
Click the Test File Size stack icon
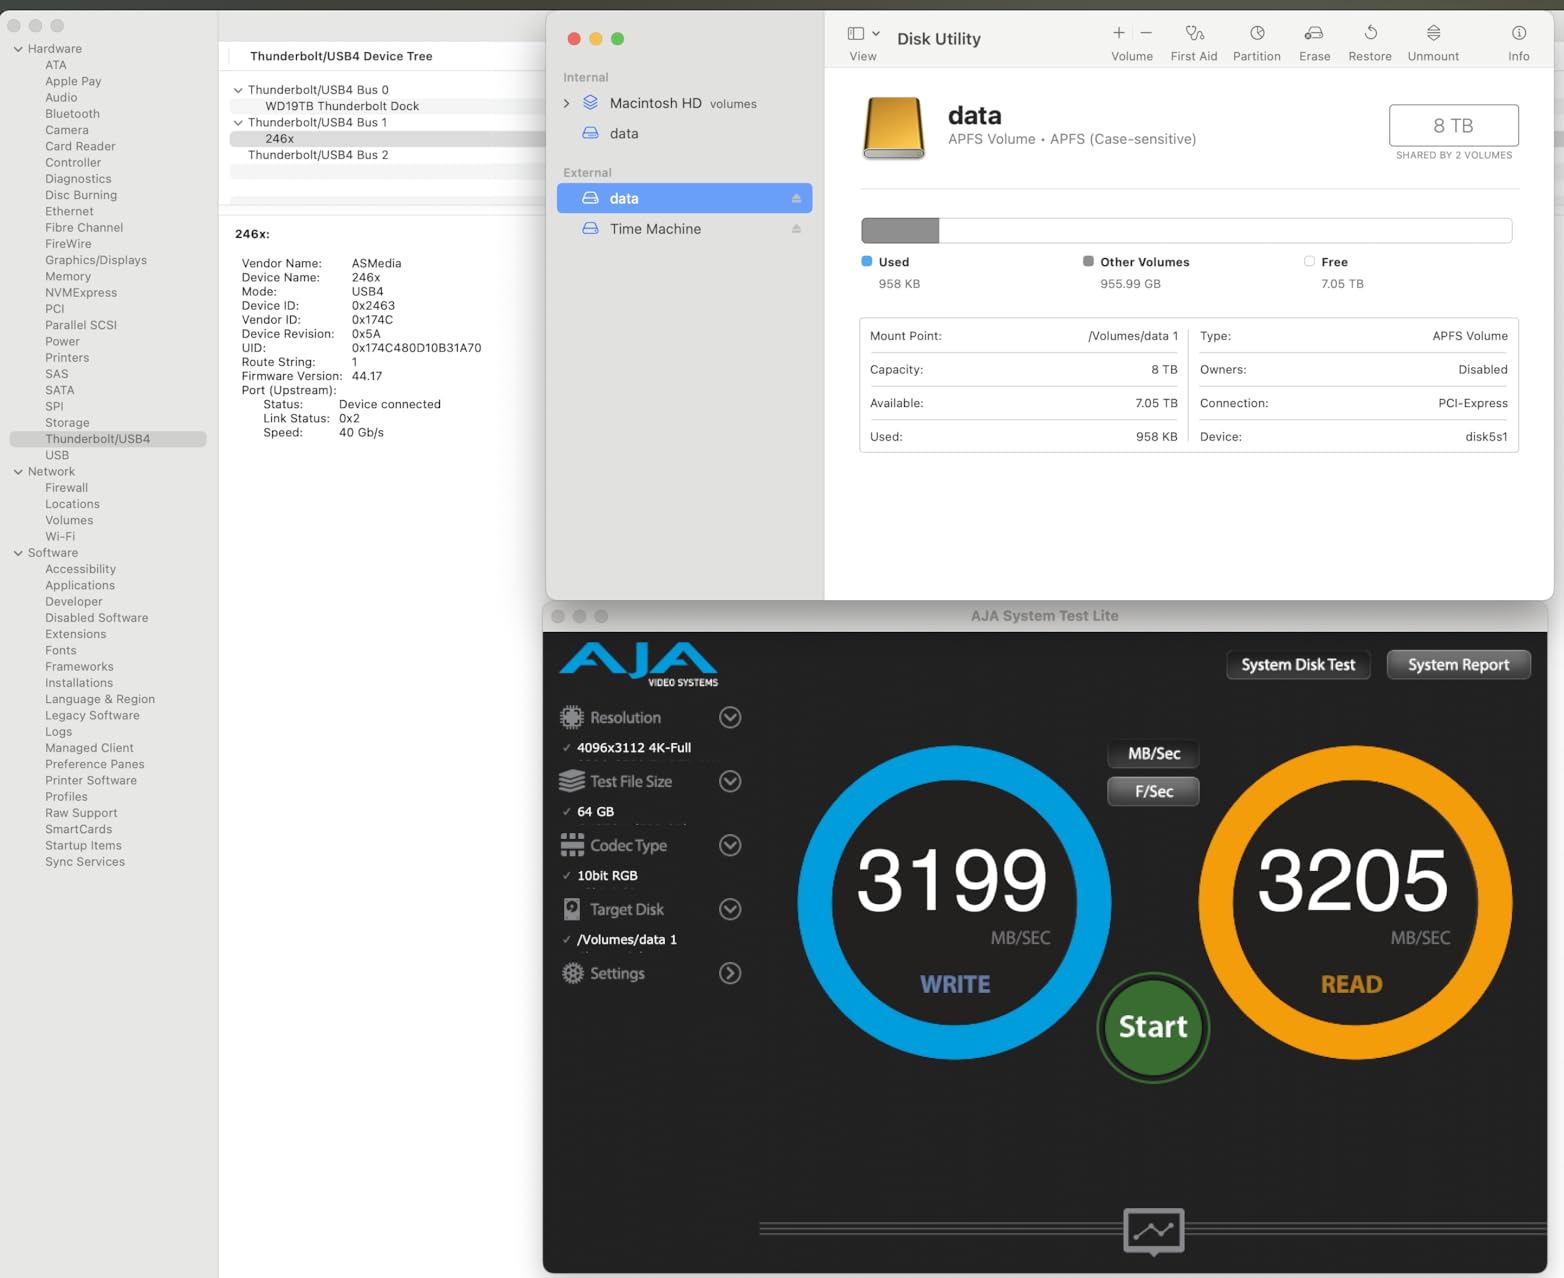pos(572,781)
